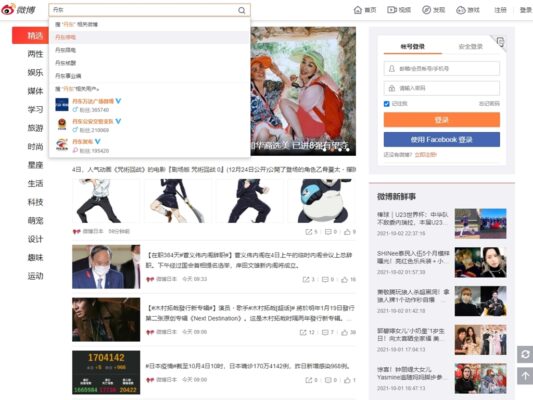This screenshot has width=533, height=400.
Task: Open the masked man in suit thumbnail
Action: pyautogui.click(x=106, y=267)
